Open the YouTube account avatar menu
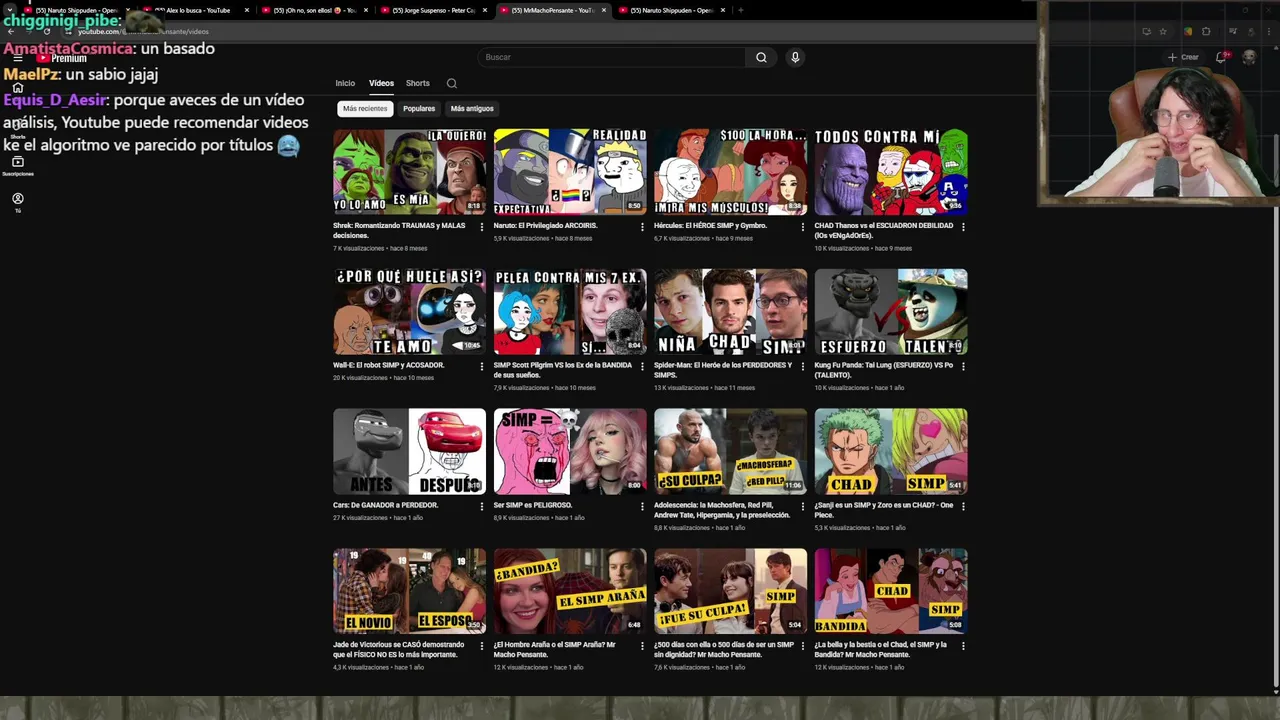This screenshot has height=720, width=1280. pyautogui.click(x=1249, y=57)
